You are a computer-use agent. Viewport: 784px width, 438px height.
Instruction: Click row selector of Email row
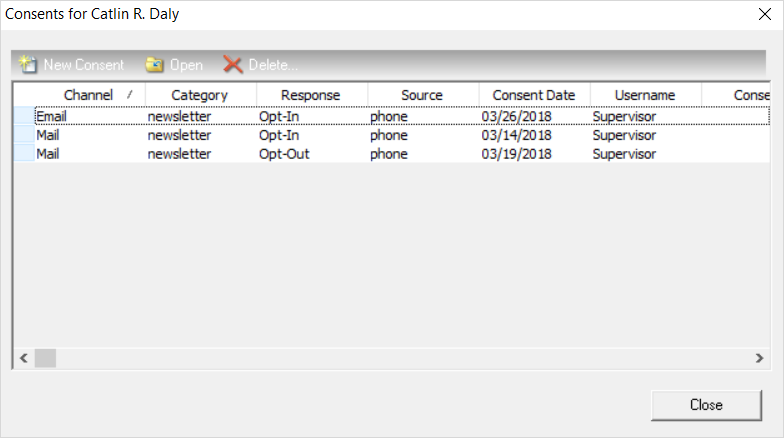23,116
